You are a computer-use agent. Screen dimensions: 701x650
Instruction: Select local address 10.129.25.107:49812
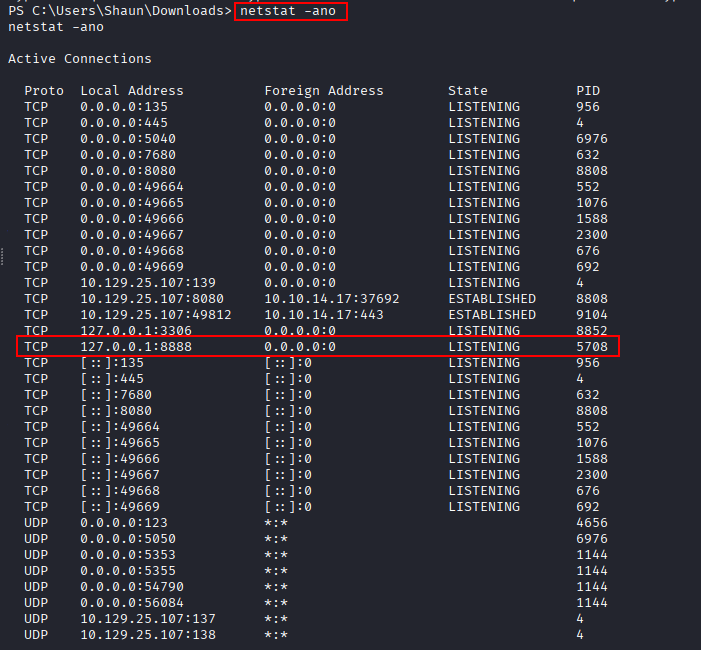156,315
